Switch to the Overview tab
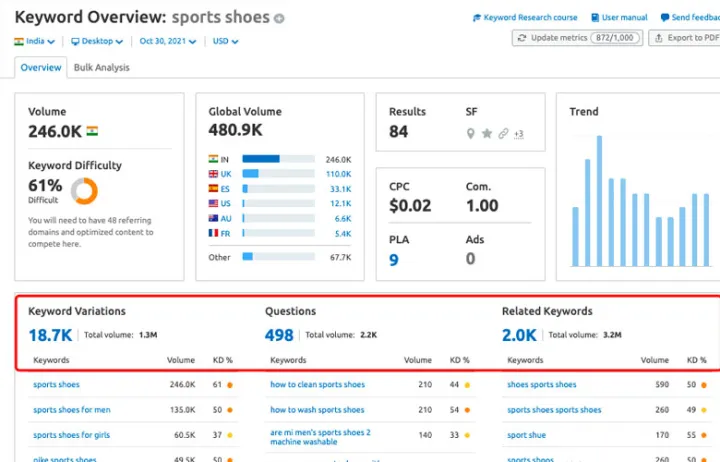 click(x=41, y=68)
